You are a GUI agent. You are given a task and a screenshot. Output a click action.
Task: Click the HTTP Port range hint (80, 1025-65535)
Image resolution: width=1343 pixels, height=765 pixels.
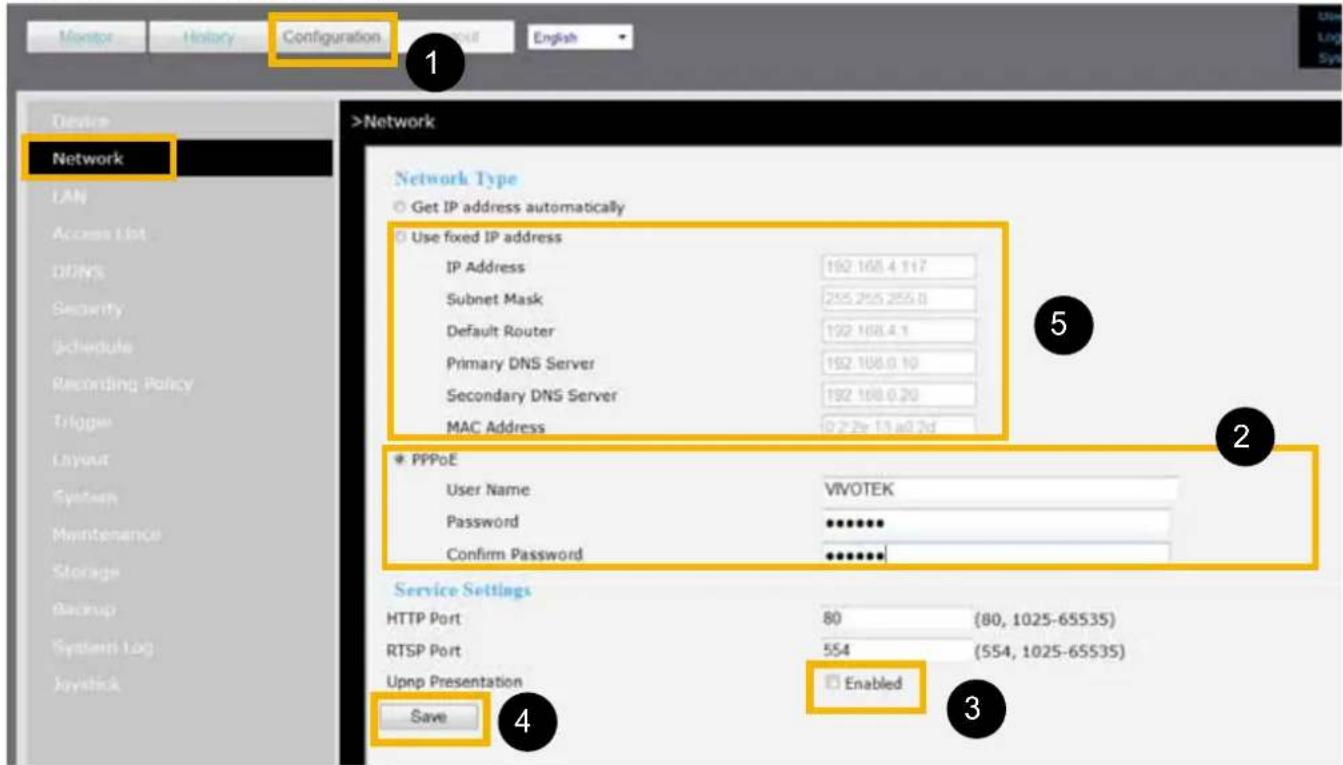1045,621
